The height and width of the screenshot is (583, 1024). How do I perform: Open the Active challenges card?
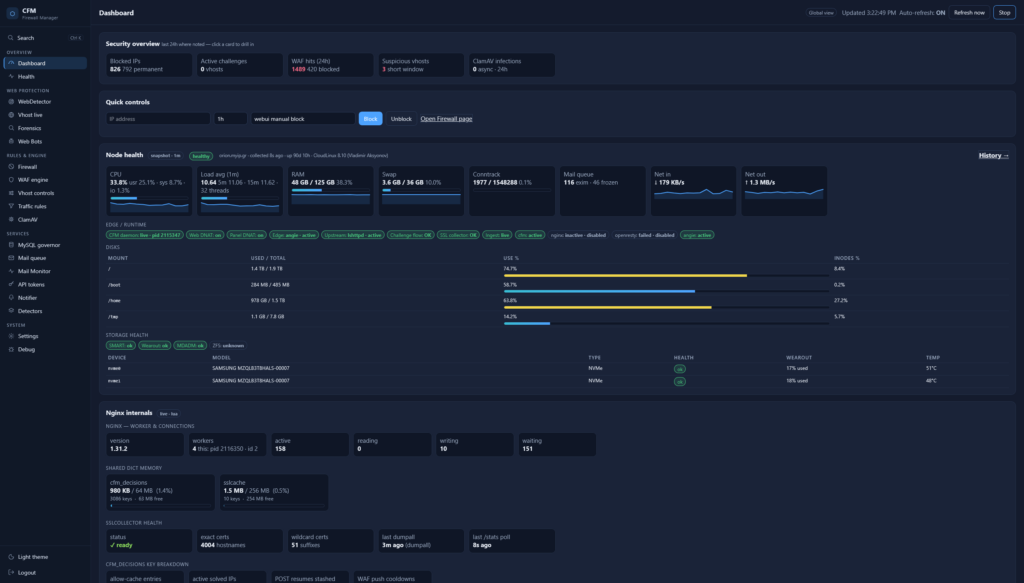coord(240,65)
